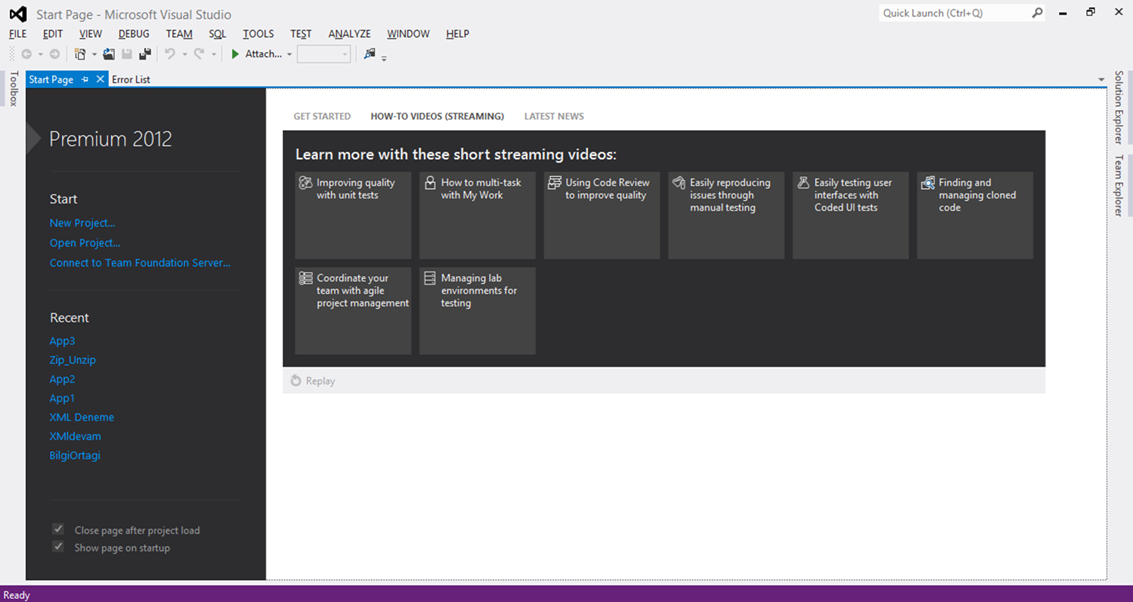Switch to the Error List tab
1133x602 pixels.
(131, 79)
